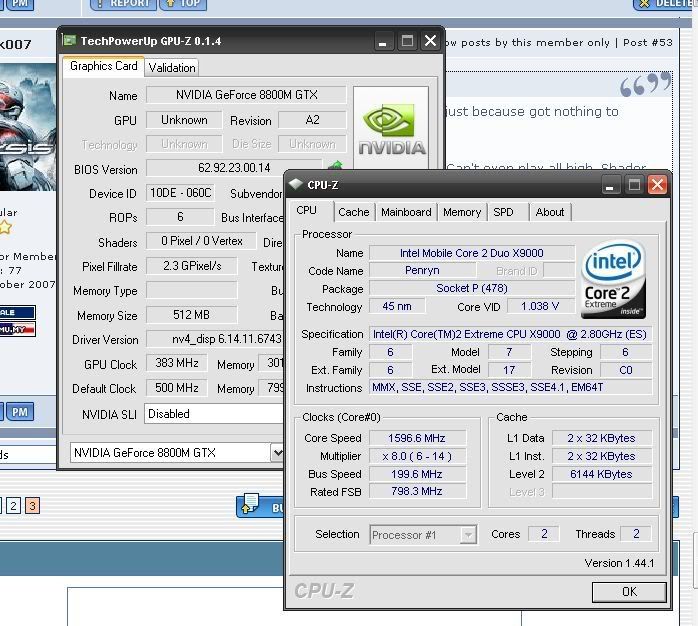Switch to the Cache tab in CPU-Z
The image size is (698, 626).
click(x=353, y=212)
